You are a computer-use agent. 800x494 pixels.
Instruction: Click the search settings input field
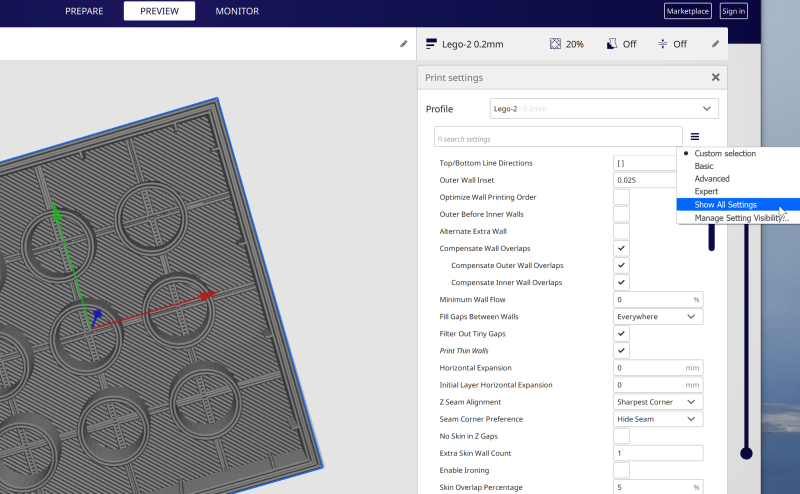pyautogui.click(x=558, y=137)
